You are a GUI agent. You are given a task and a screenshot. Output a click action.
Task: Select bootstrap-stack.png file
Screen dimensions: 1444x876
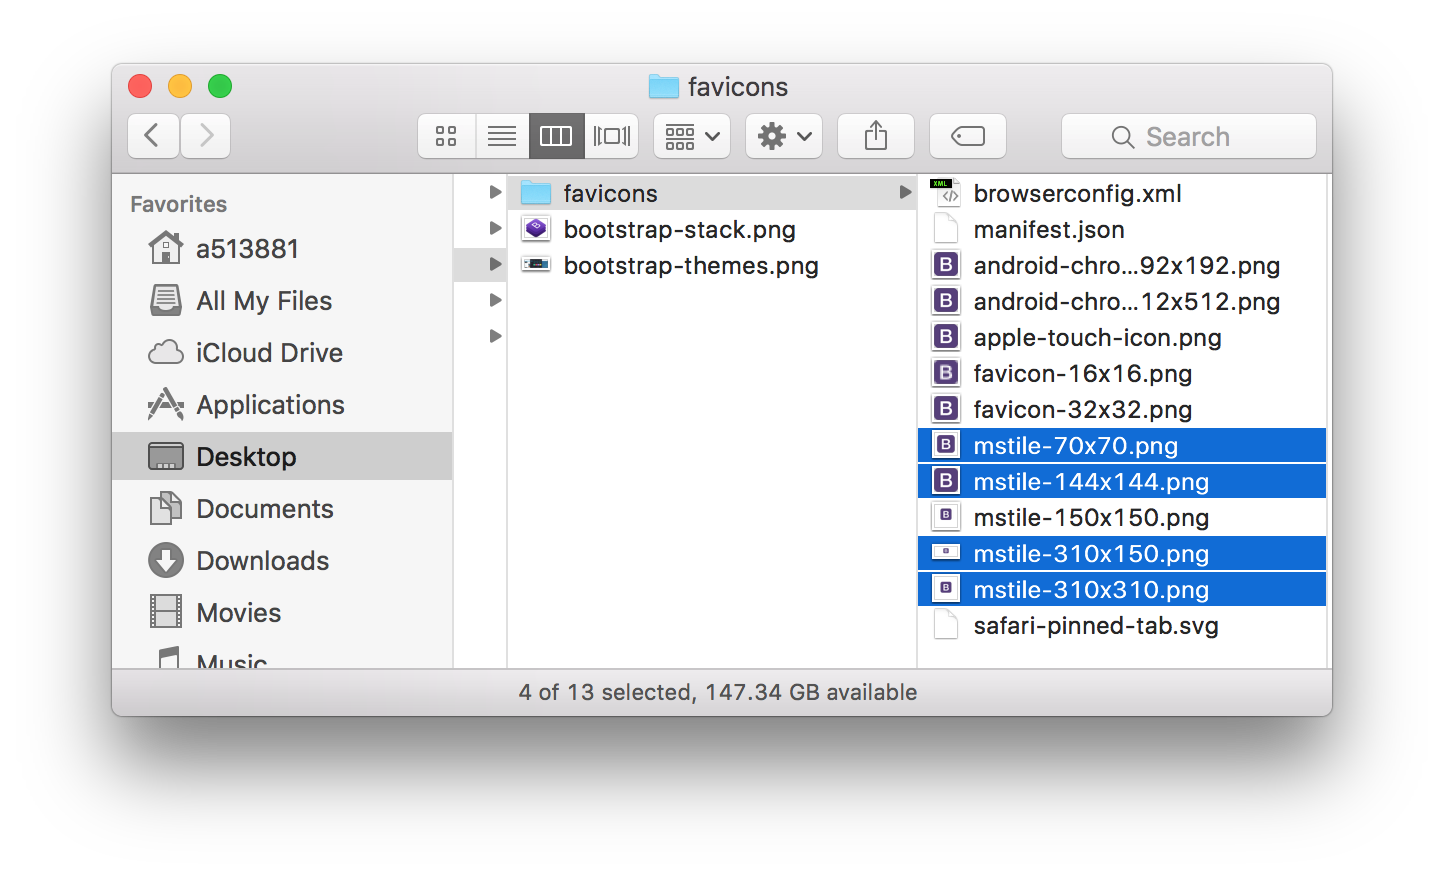click(x=711, y=229)
